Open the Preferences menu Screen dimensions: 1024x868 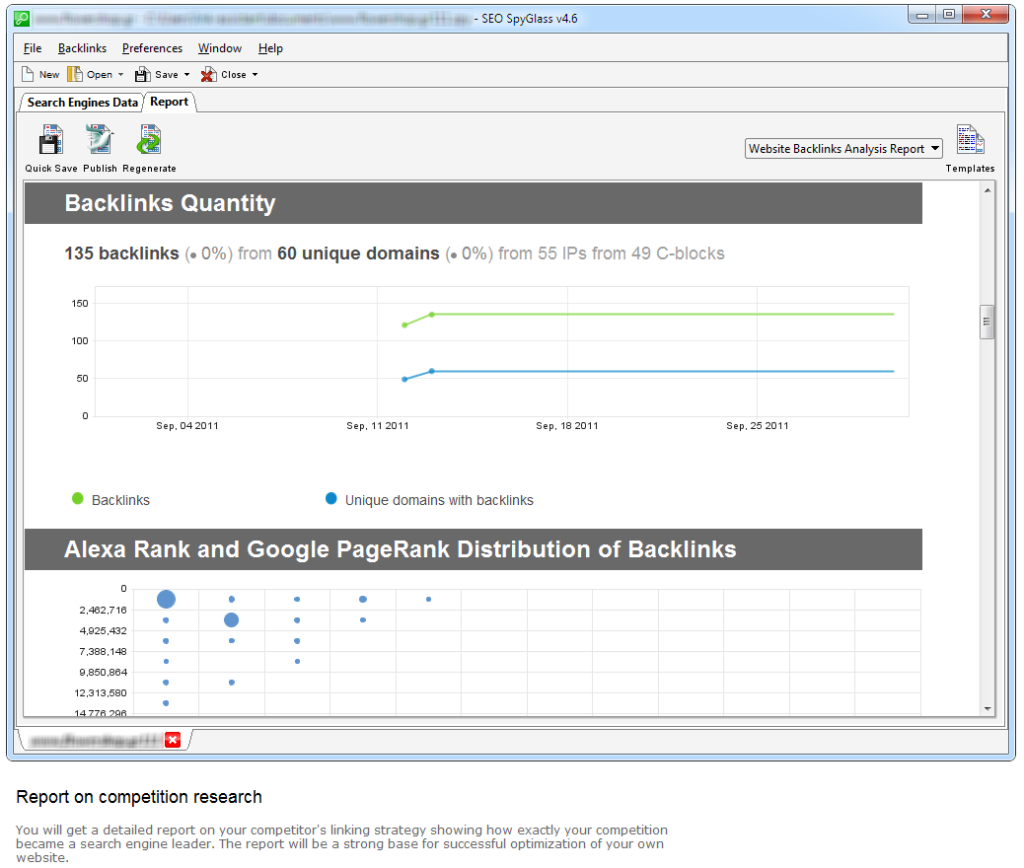pyautogui.click(x=152, y=48)
